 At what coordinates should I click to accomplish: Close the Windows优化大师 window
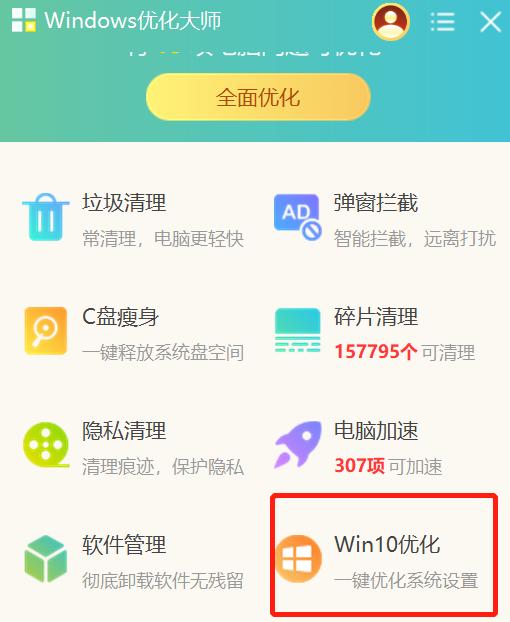(491, 22)
